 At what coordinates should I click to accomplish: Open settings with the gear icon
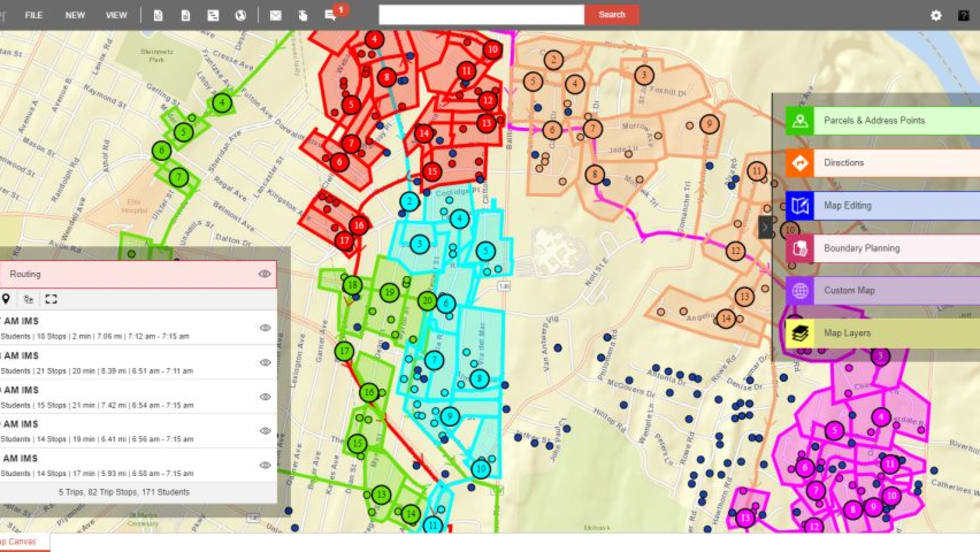click(936, 15)
